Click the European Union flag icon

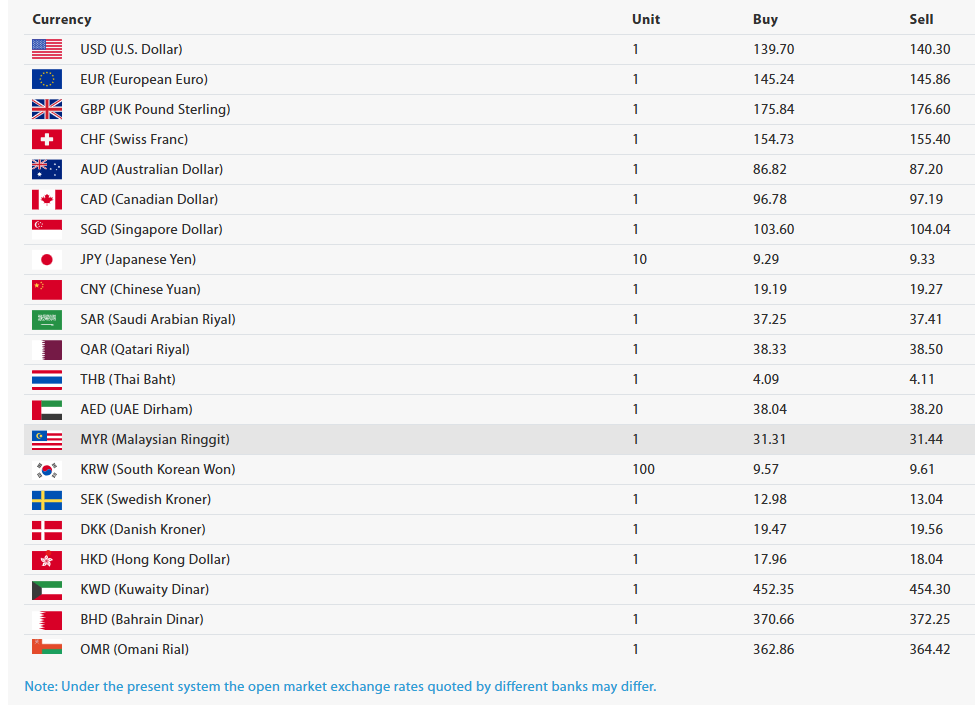click(47, 79)
